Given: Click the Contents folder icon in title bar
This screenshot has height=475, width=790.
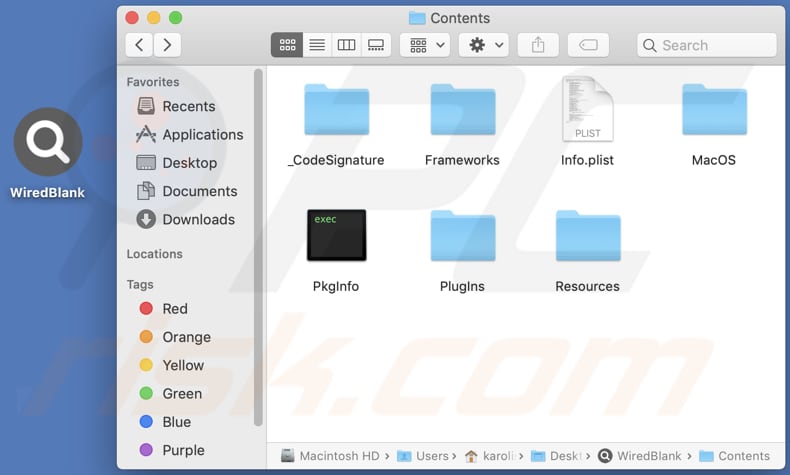Looking at the screenshot, I should click(417, 18).
